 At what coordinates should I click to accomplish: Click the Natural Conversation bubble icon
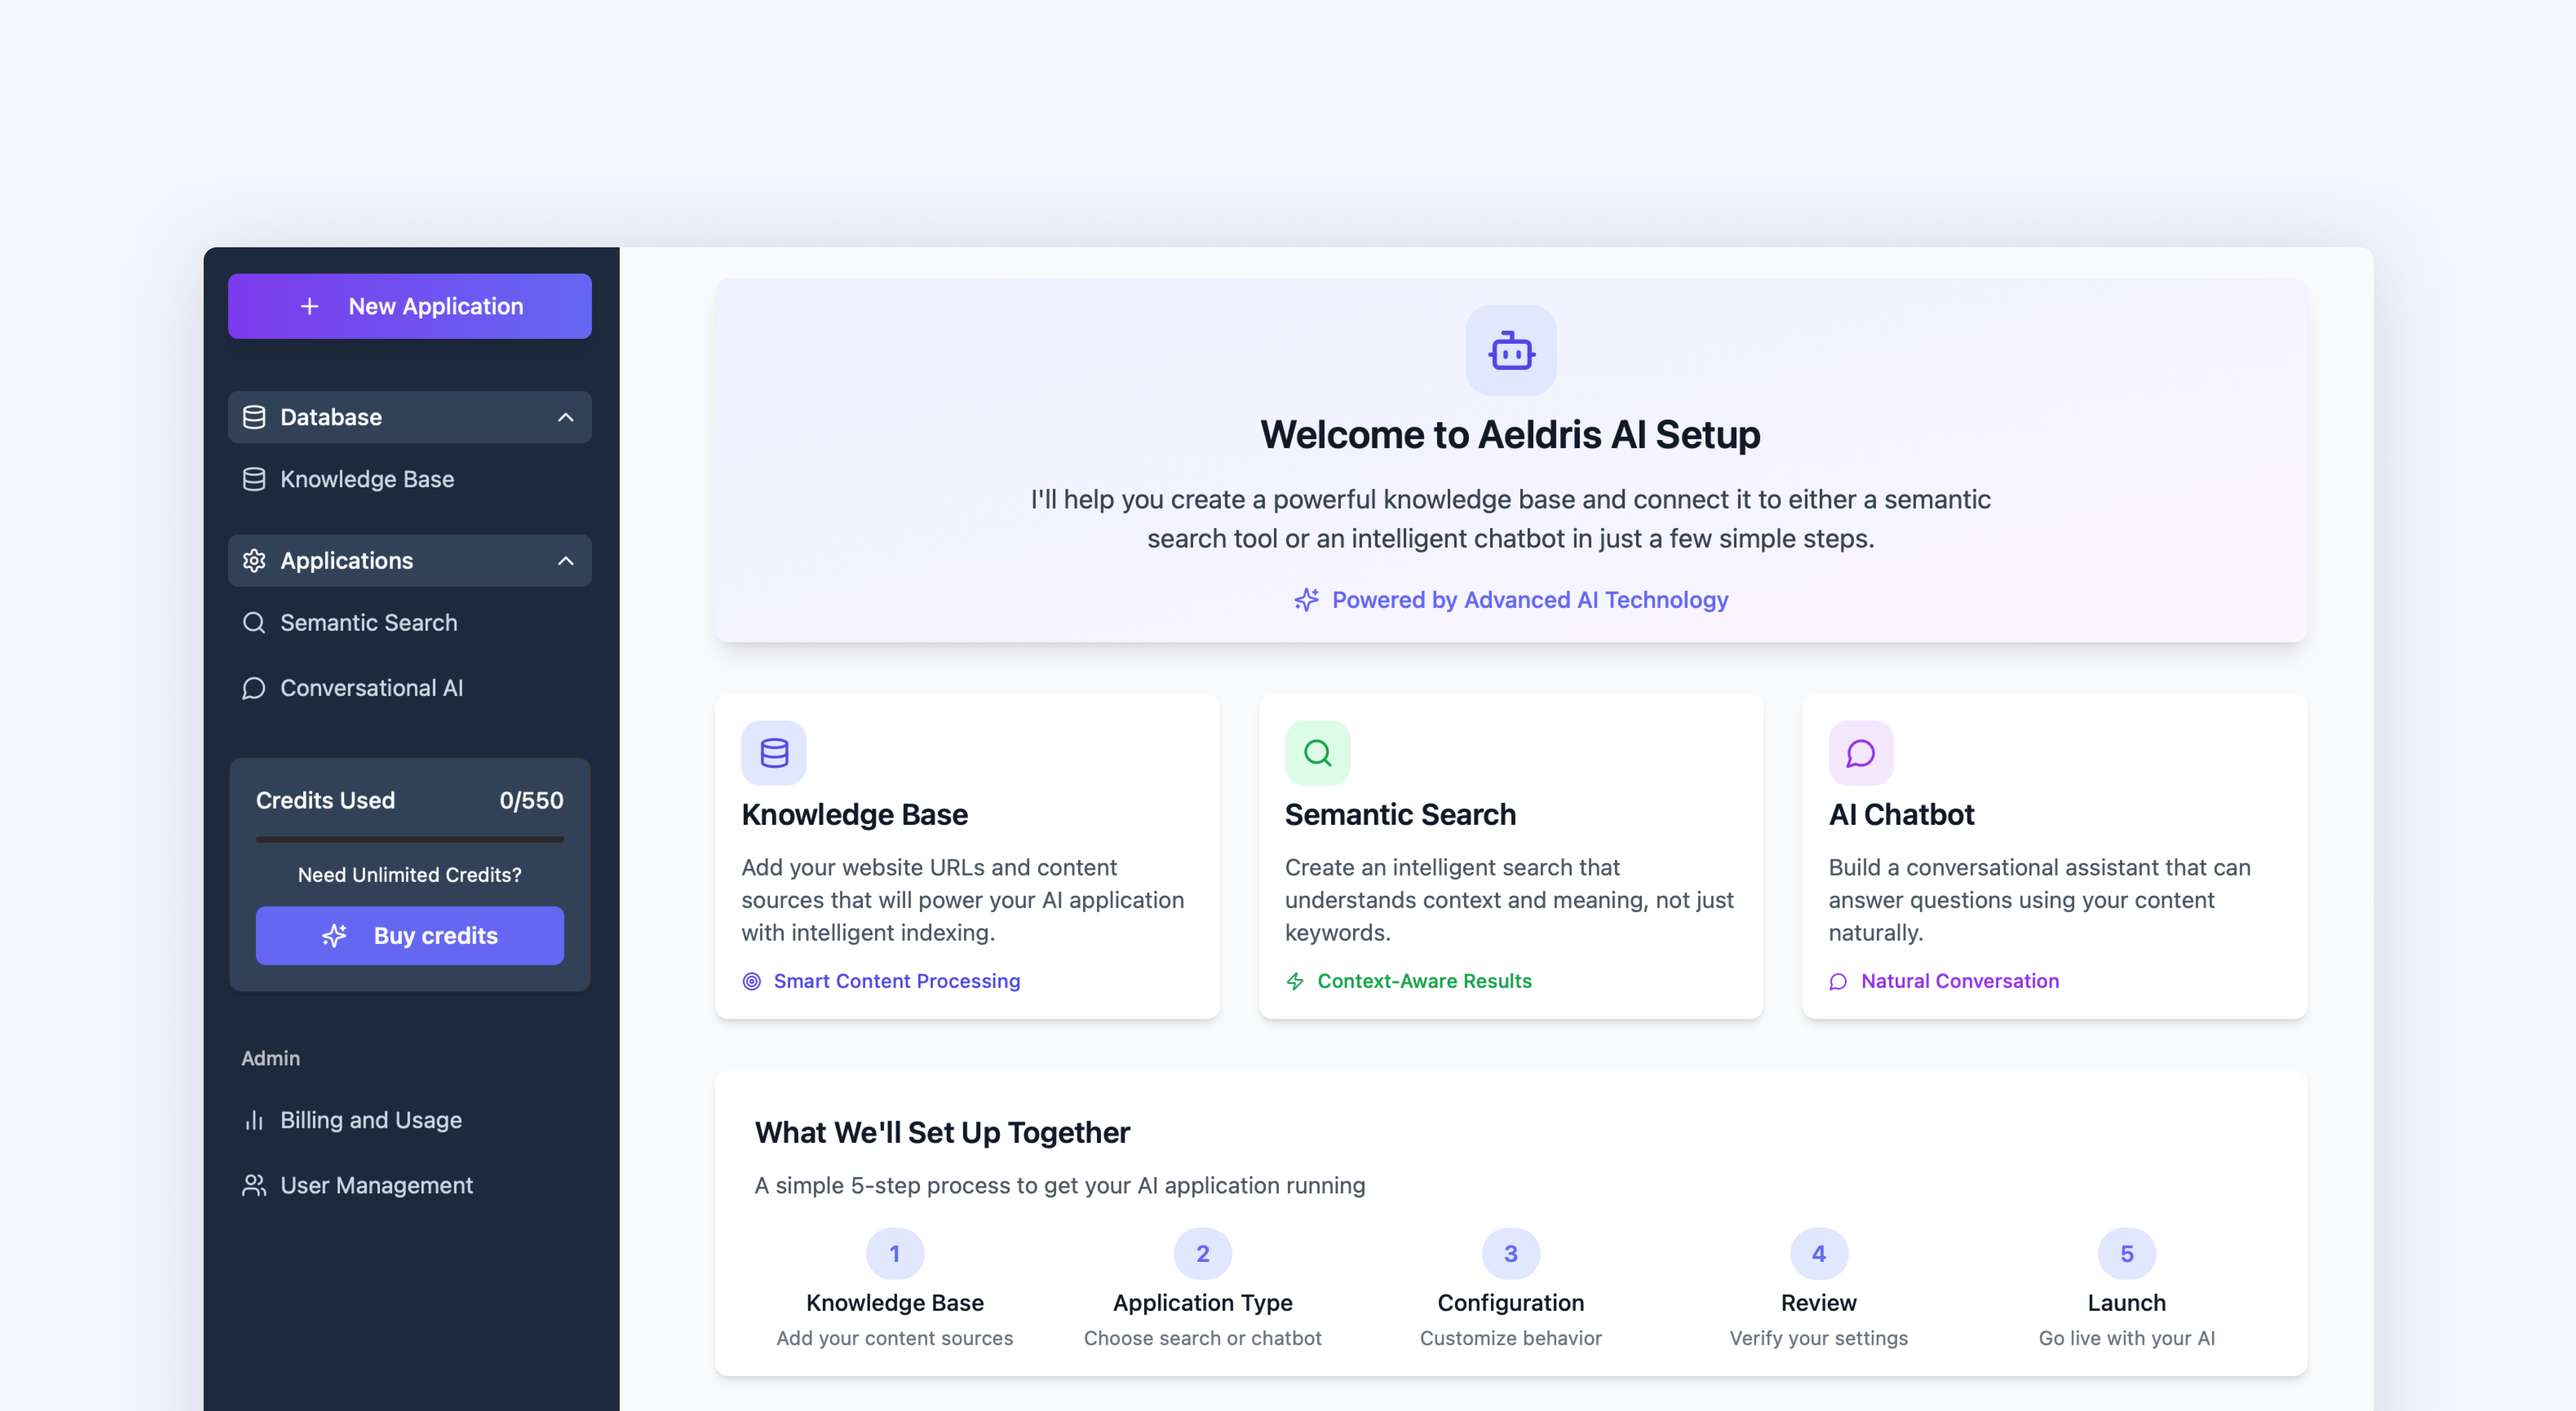click(x=1838, y=982)
